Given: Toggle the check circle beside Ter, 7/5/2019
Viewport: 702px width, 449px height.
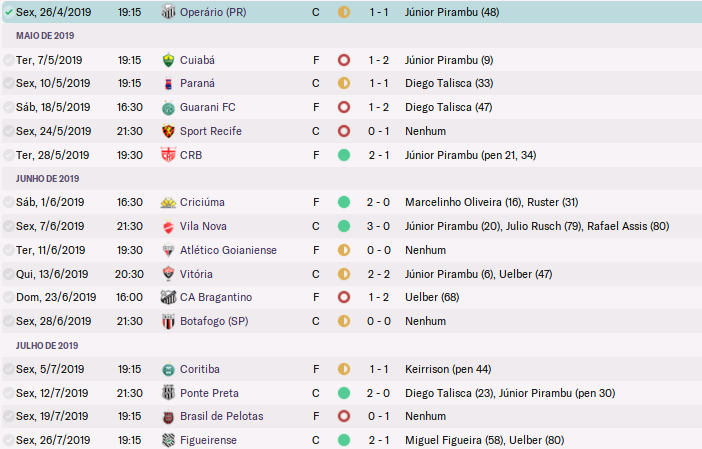Looking at the screenshot, I should (x=8, y=60).
